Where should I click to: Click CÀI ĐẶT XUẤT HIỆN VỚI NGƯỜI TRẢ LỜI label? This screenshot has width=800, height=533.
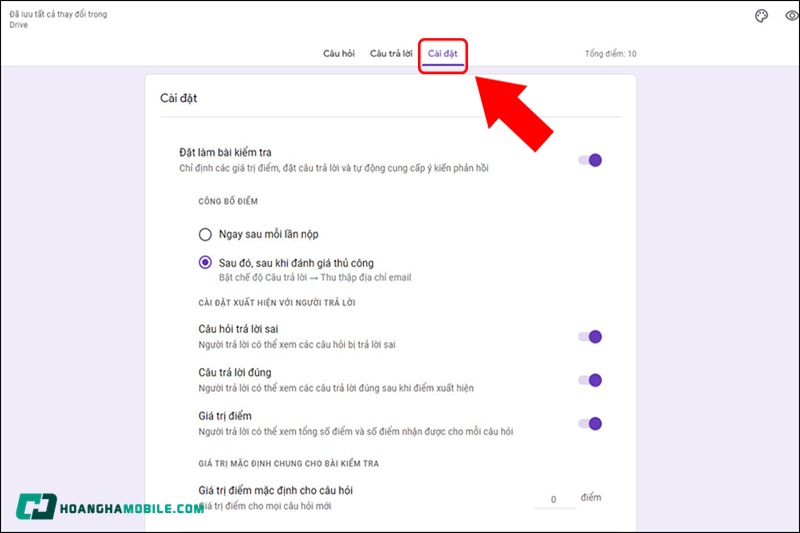pos(277,302)
